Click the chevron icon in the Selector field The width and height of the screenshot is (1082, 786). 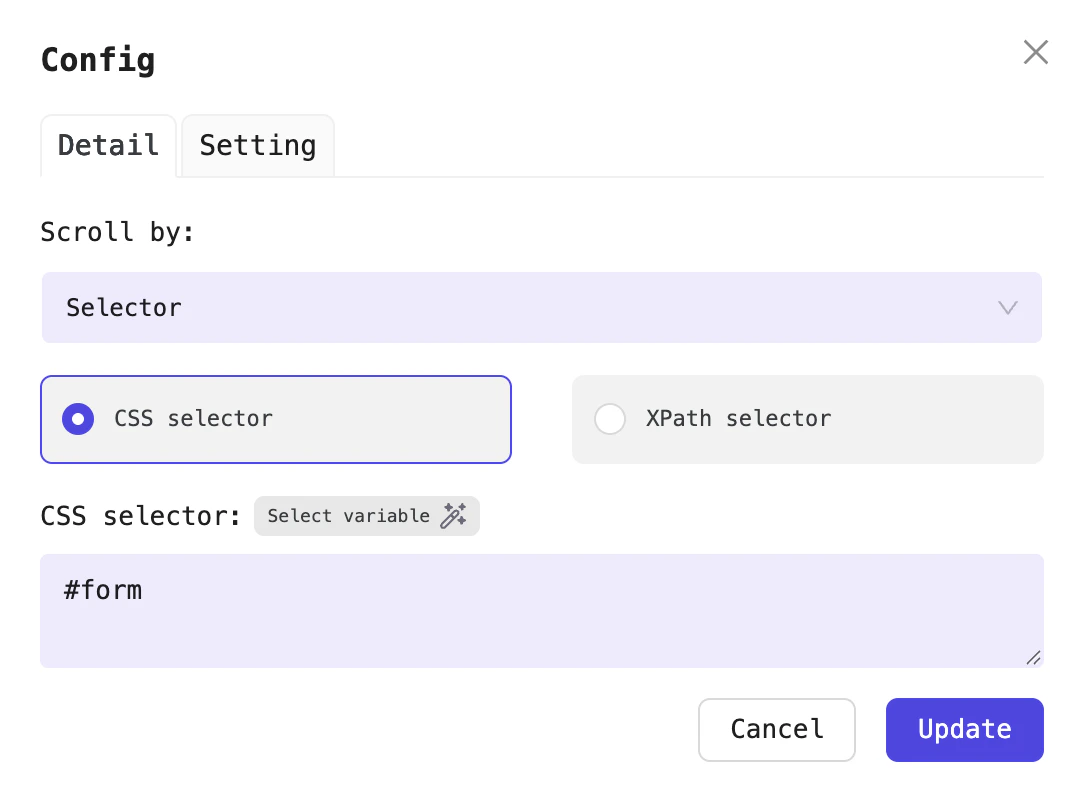[1007, 308]
